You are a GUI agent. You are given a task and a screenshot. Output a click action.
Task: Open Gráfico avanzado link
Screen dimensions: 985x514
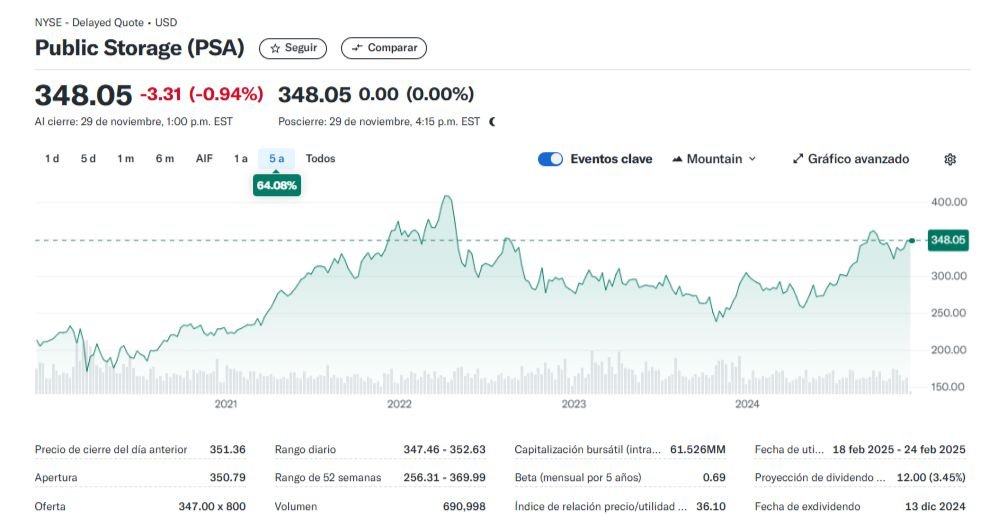851,160
